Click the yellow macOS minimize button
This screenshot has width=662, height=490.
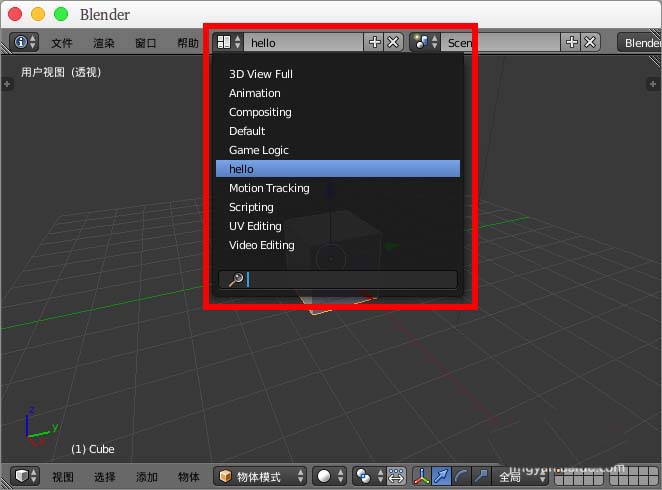38,14
